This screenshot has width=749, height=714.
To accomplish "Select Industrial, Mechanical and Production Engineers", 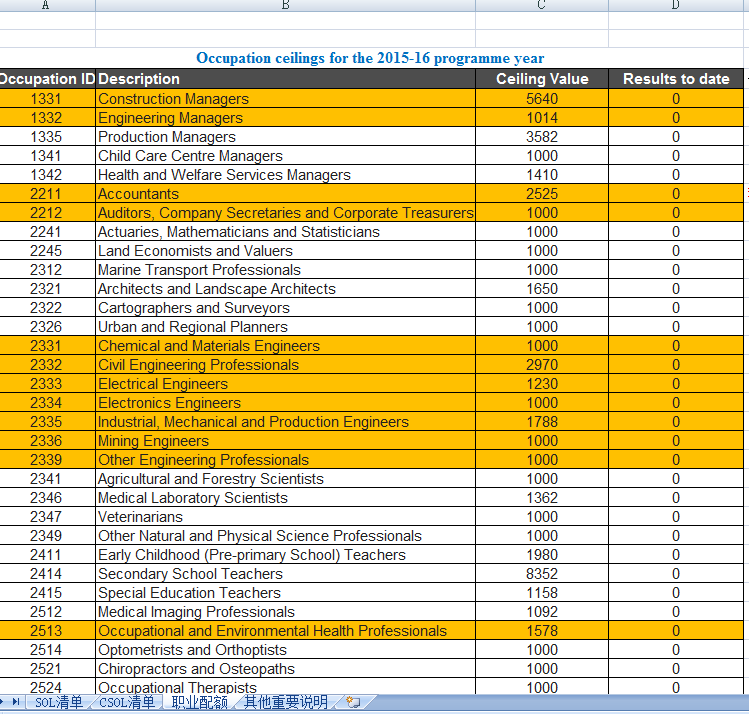I will click(x=285, y=422).
